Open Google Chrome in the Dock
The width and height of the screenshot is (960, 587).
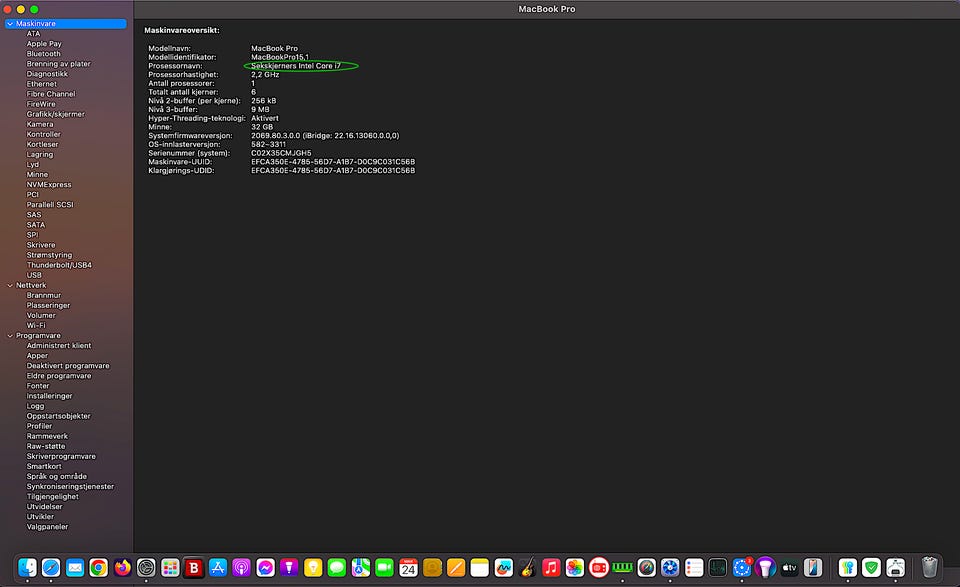point(99,567)
